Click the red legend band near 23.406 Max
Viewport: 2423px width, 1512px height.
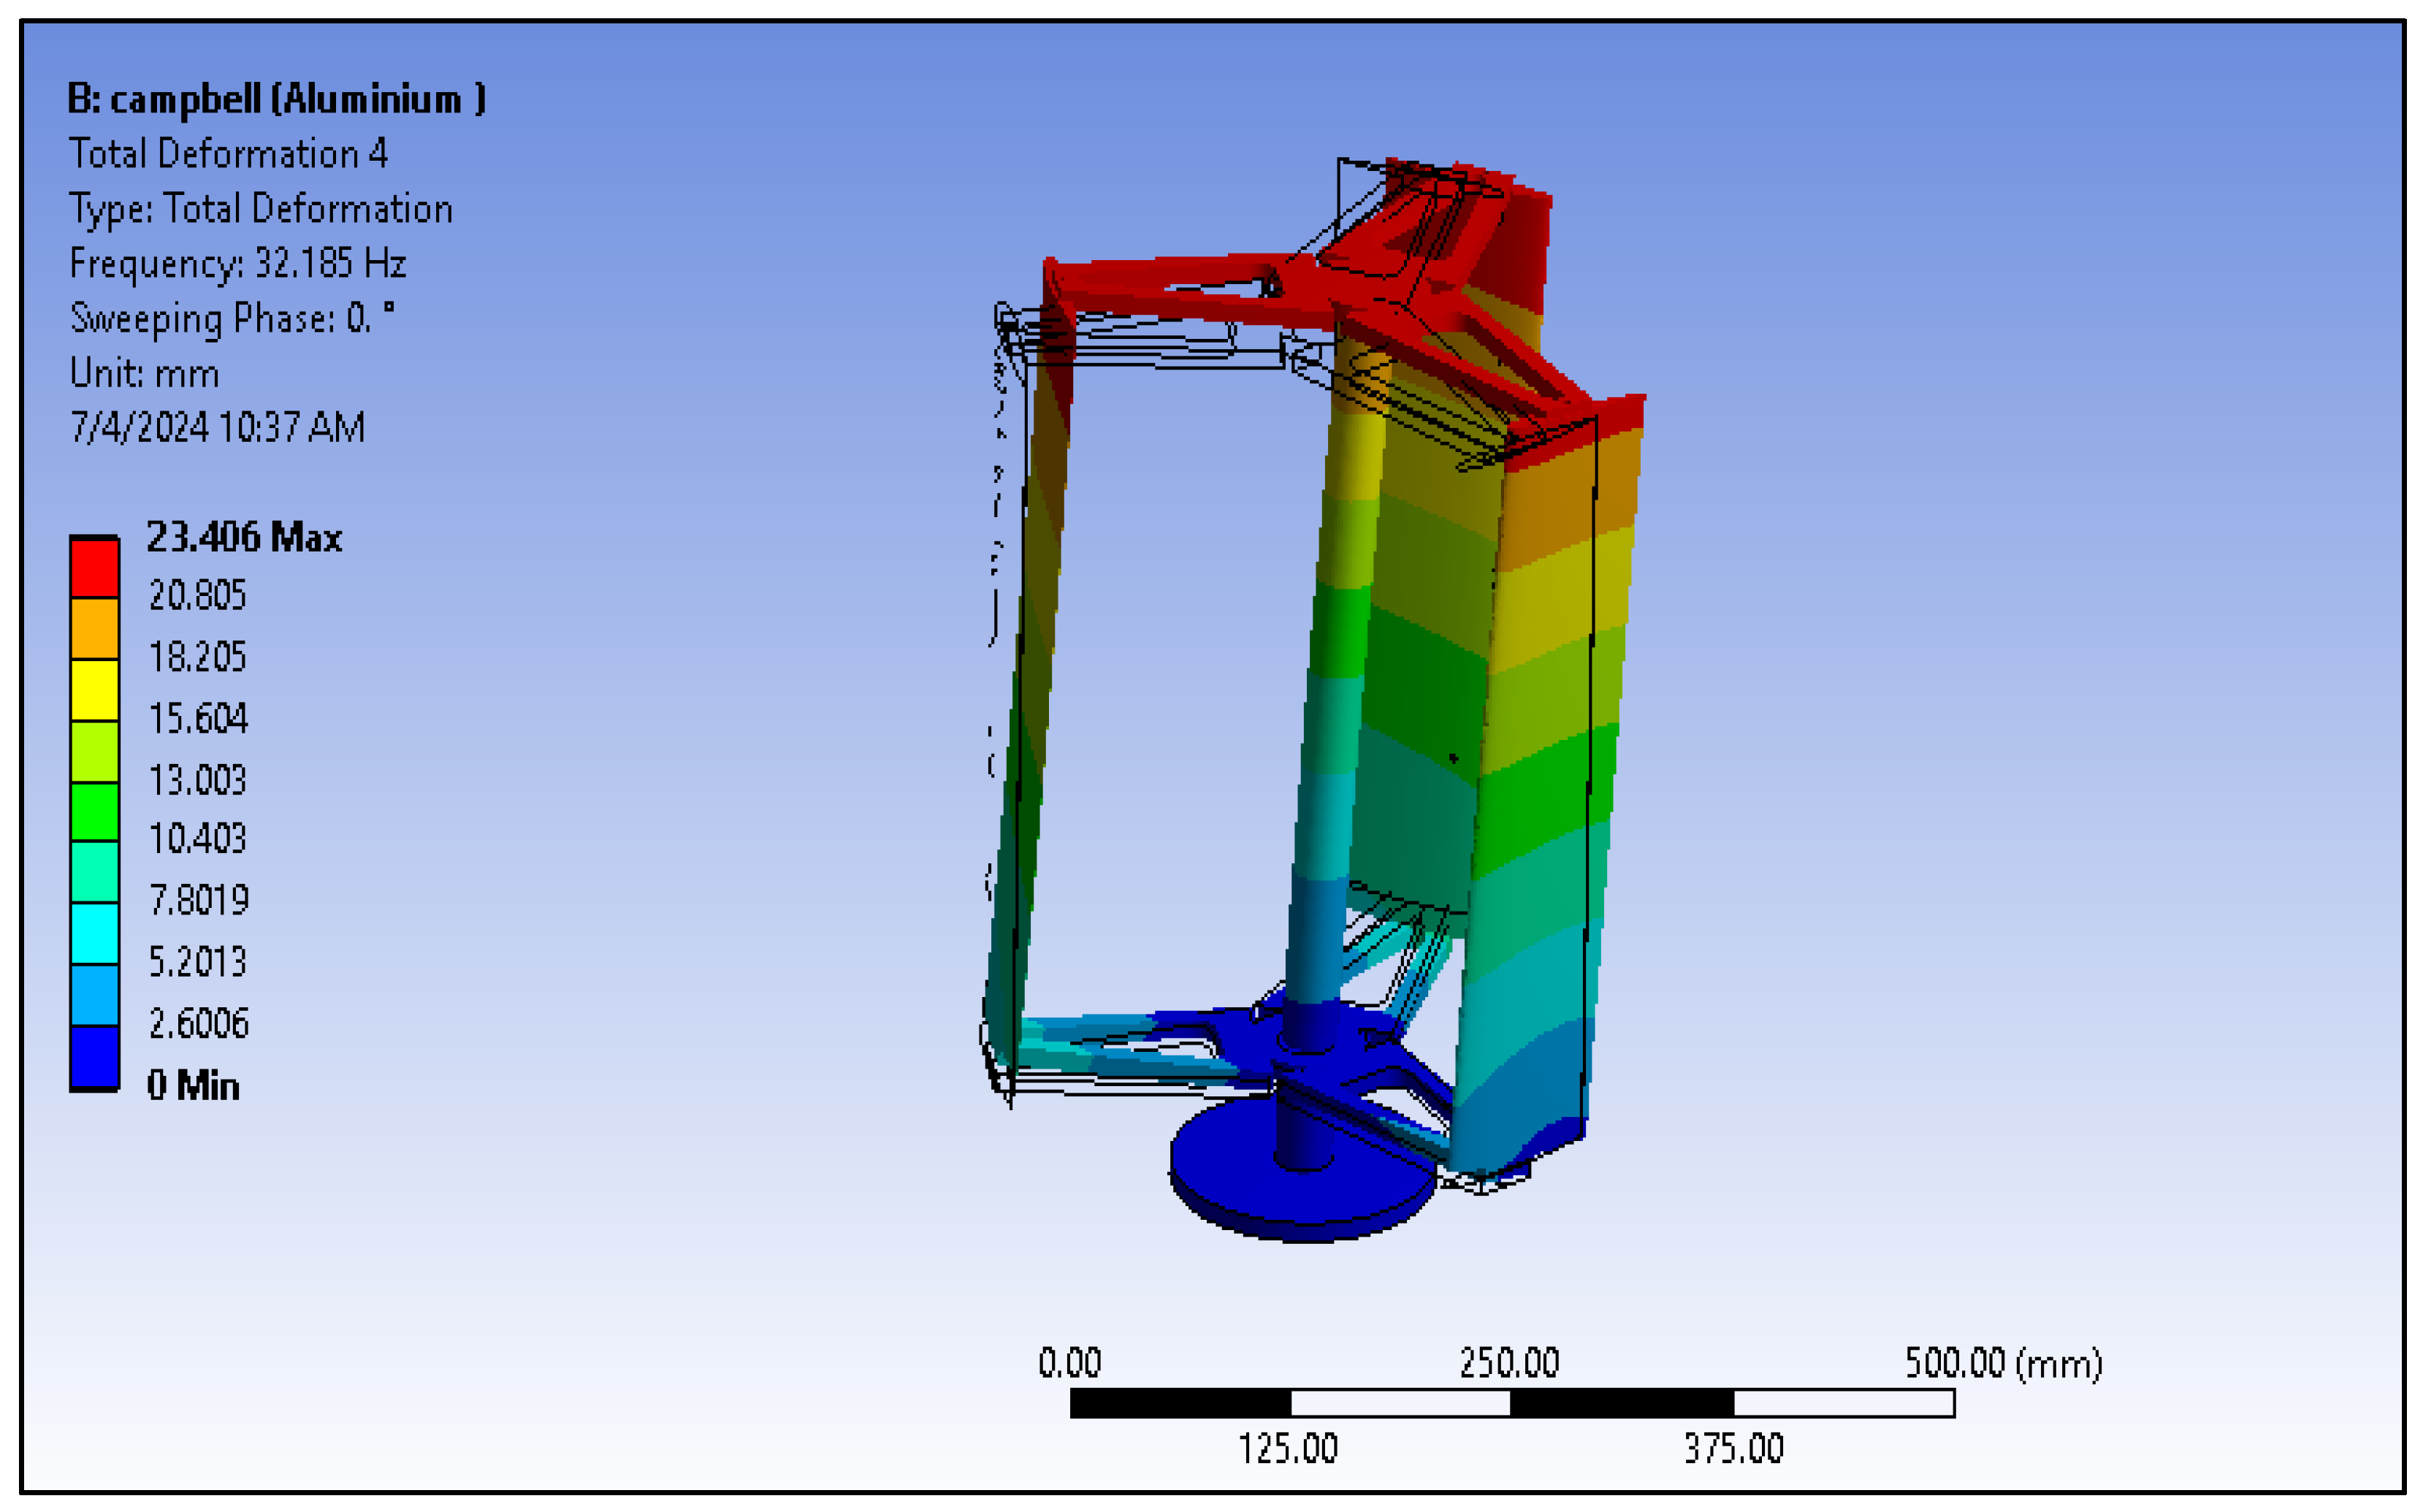pos(94,567)
